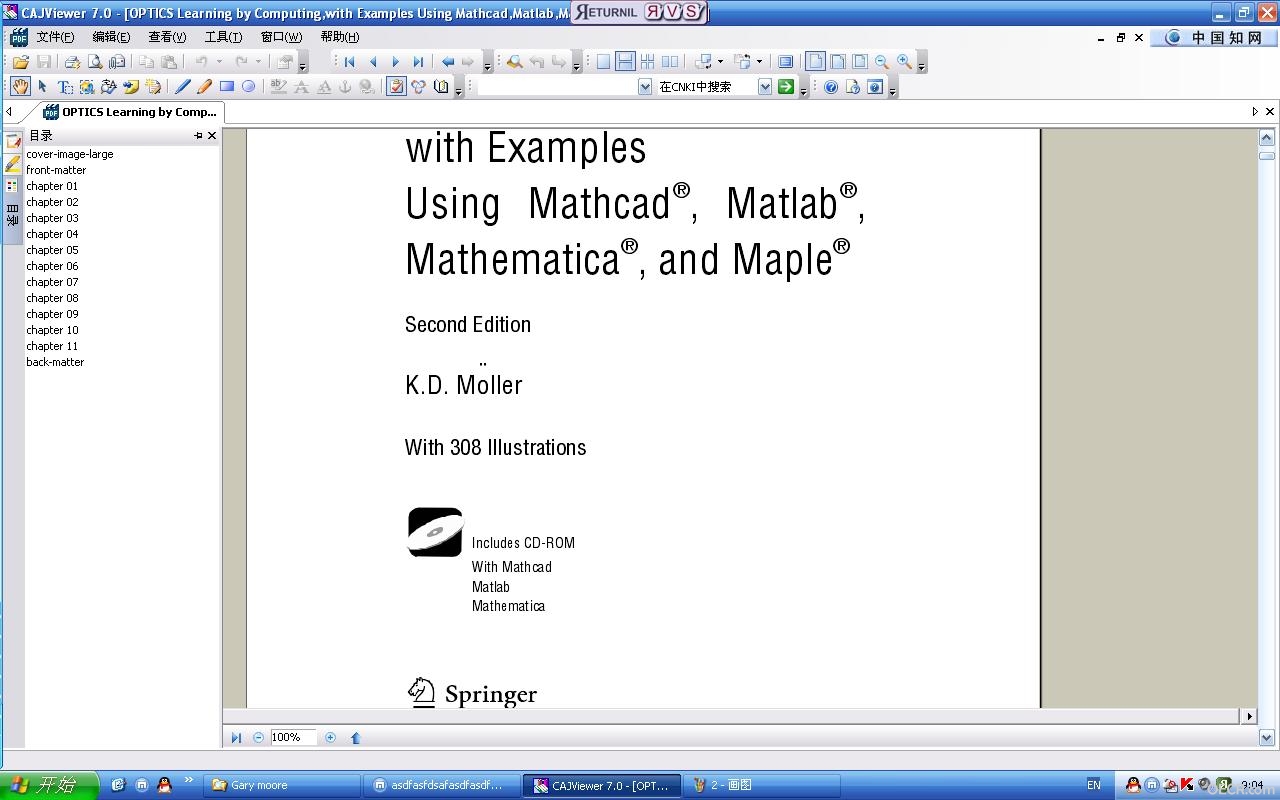Select the text selection tool
Screen dimensions: 1280x800
[x=65, y=87]
